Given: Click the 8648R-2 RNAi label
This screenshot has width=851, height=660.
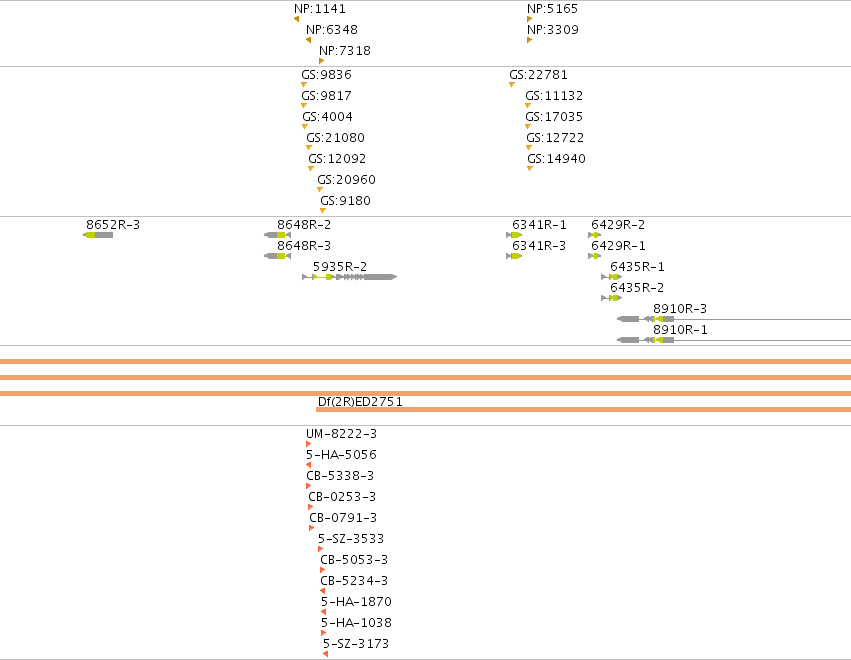Looking at the screenshot, I should coord(304,225).
